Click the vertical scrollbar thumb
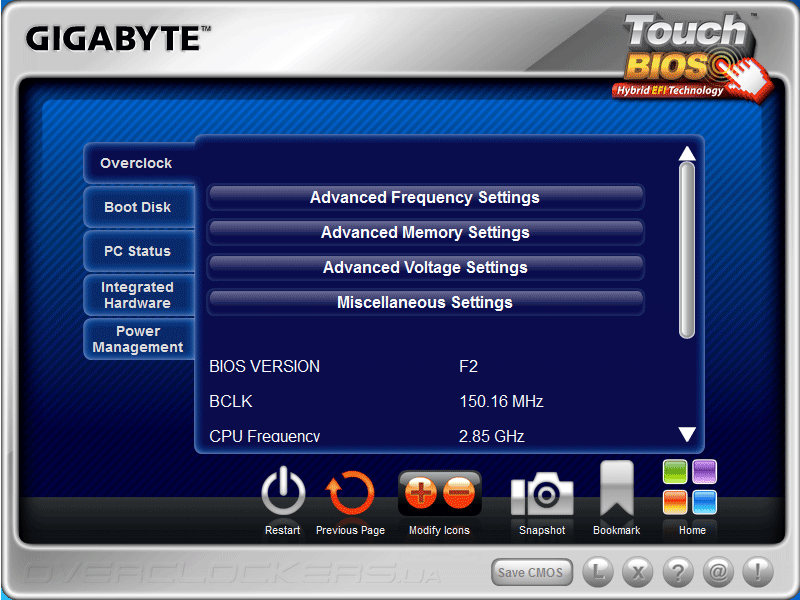 [x=687, y=251]
